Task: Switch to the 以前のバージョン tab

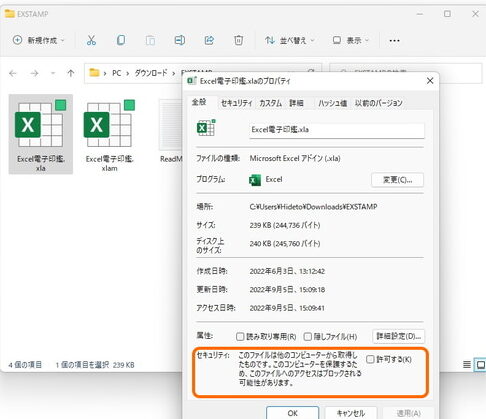Action: point(378,103)
